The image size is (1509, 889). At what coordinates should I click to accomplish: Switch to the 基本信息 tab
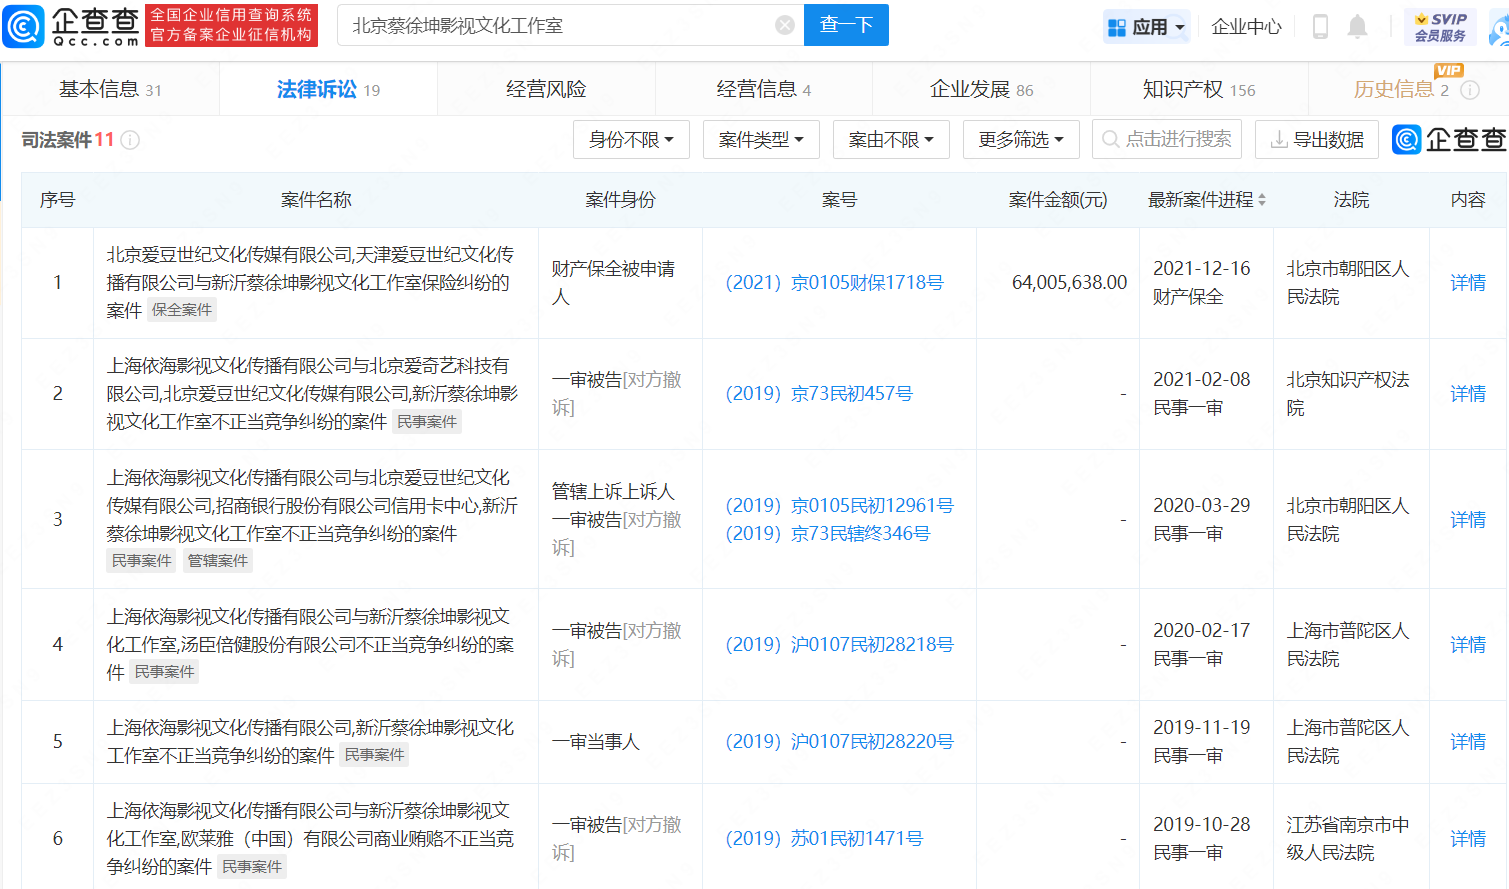coord(110,90)
